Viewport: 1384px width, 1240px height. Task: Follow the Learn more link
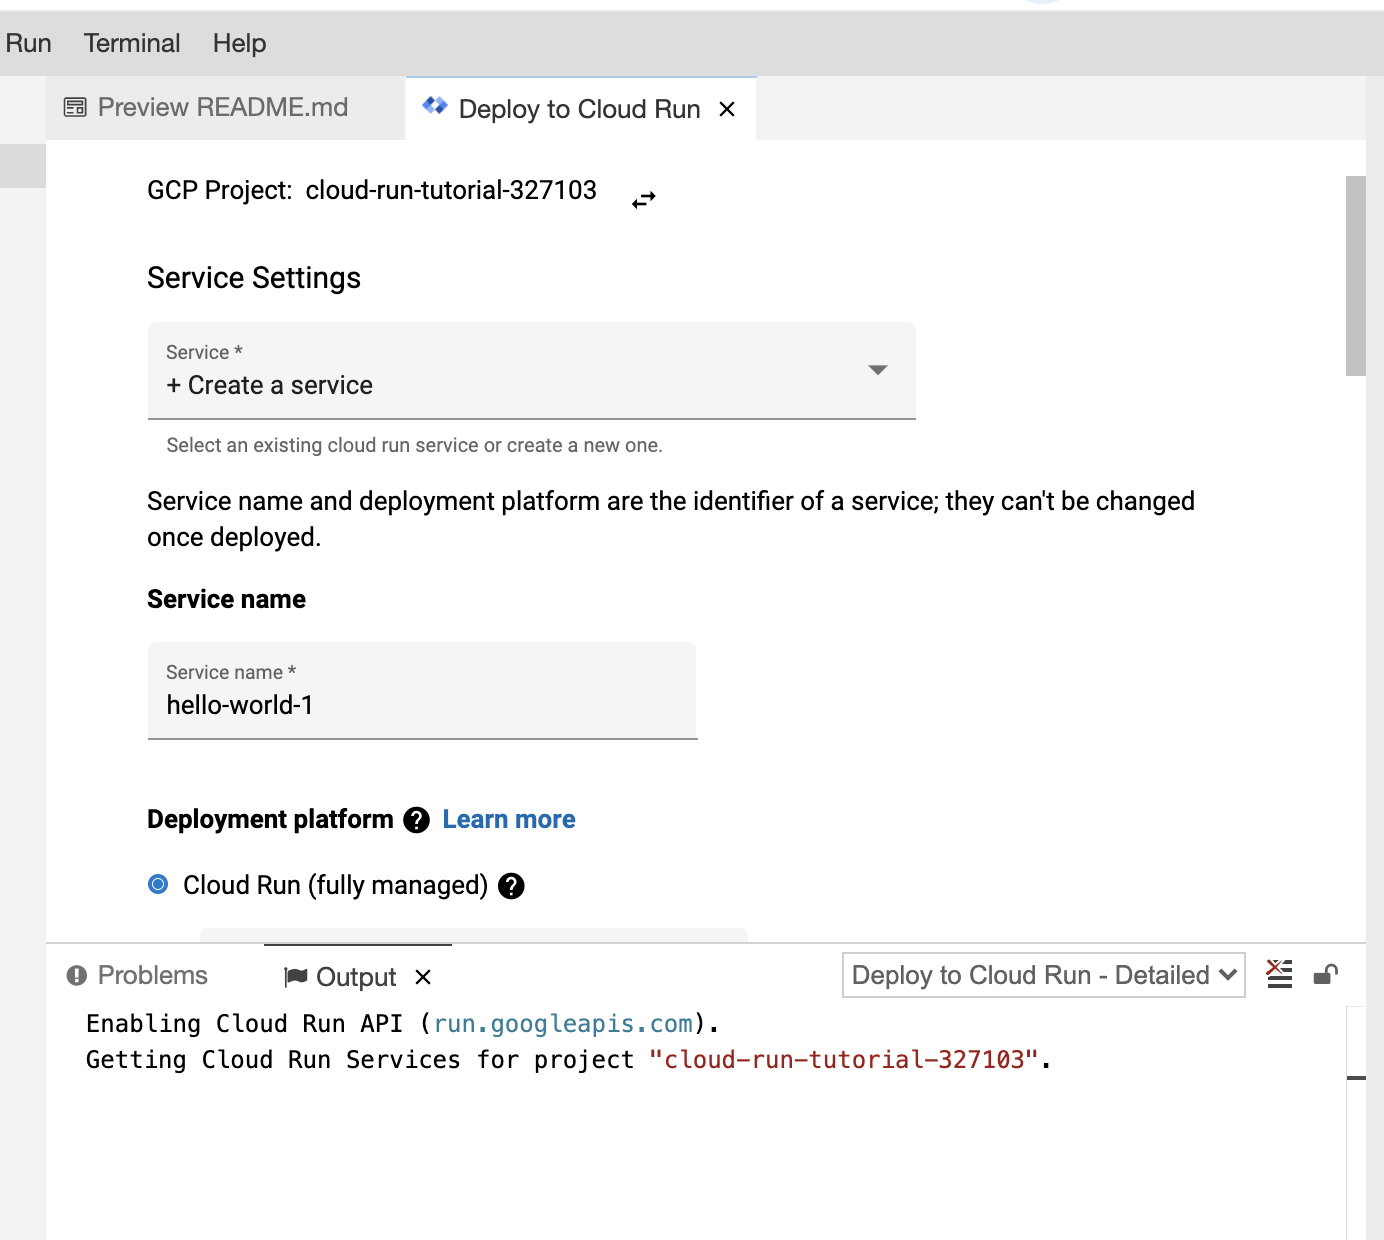point(509,820)
